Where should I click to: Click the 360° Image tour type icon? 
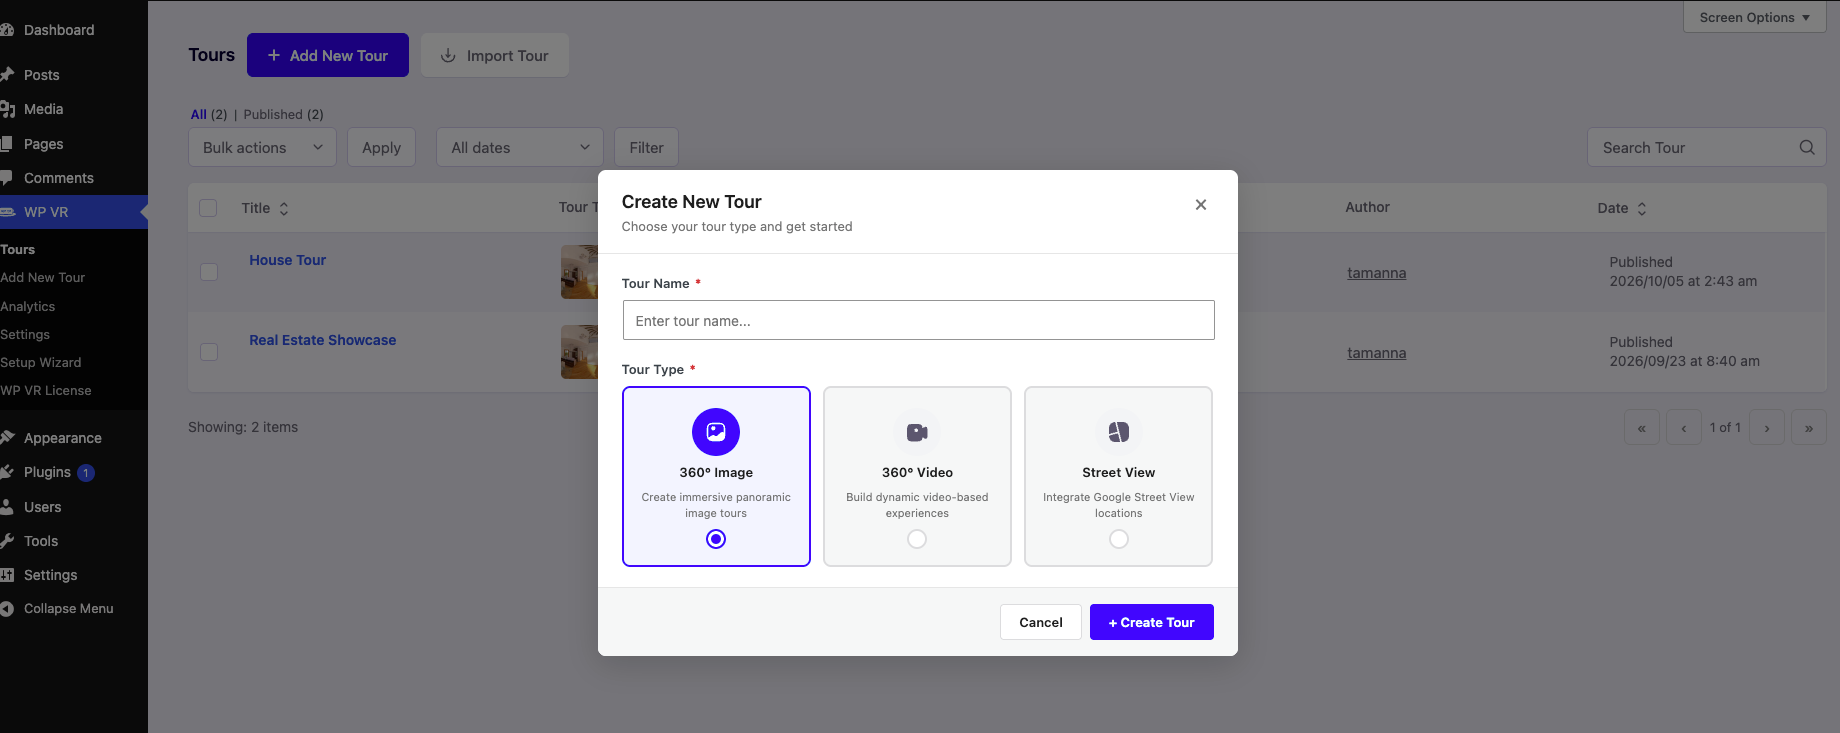click(x=716, y=432)
